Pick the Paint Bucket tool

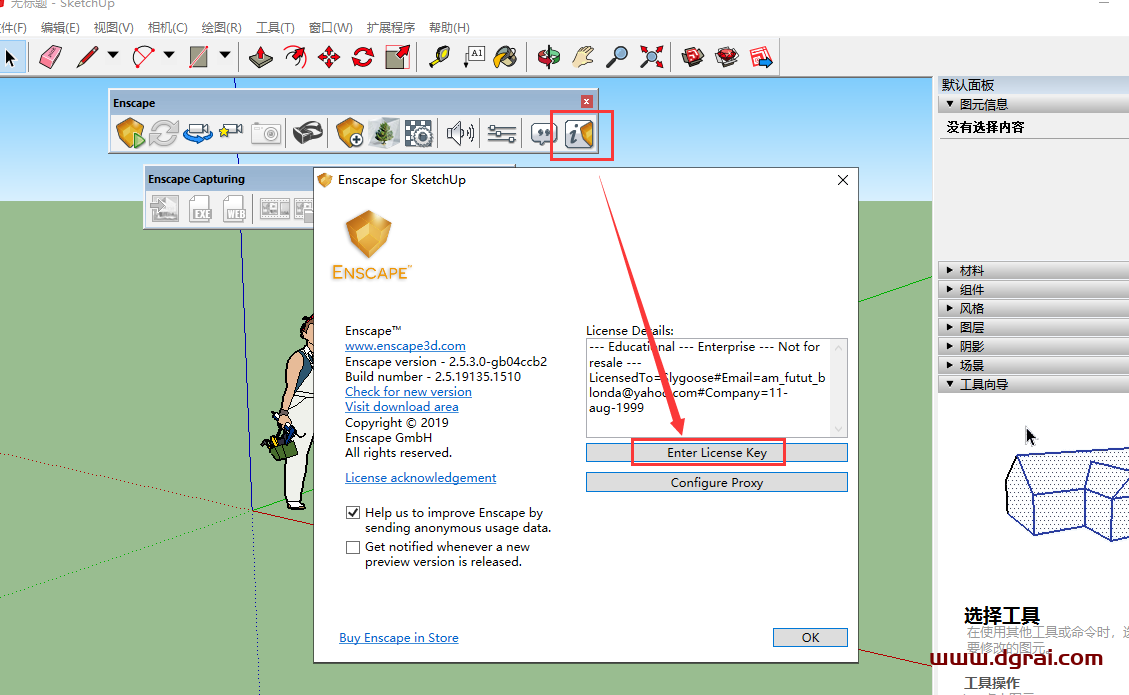point(506,57)
